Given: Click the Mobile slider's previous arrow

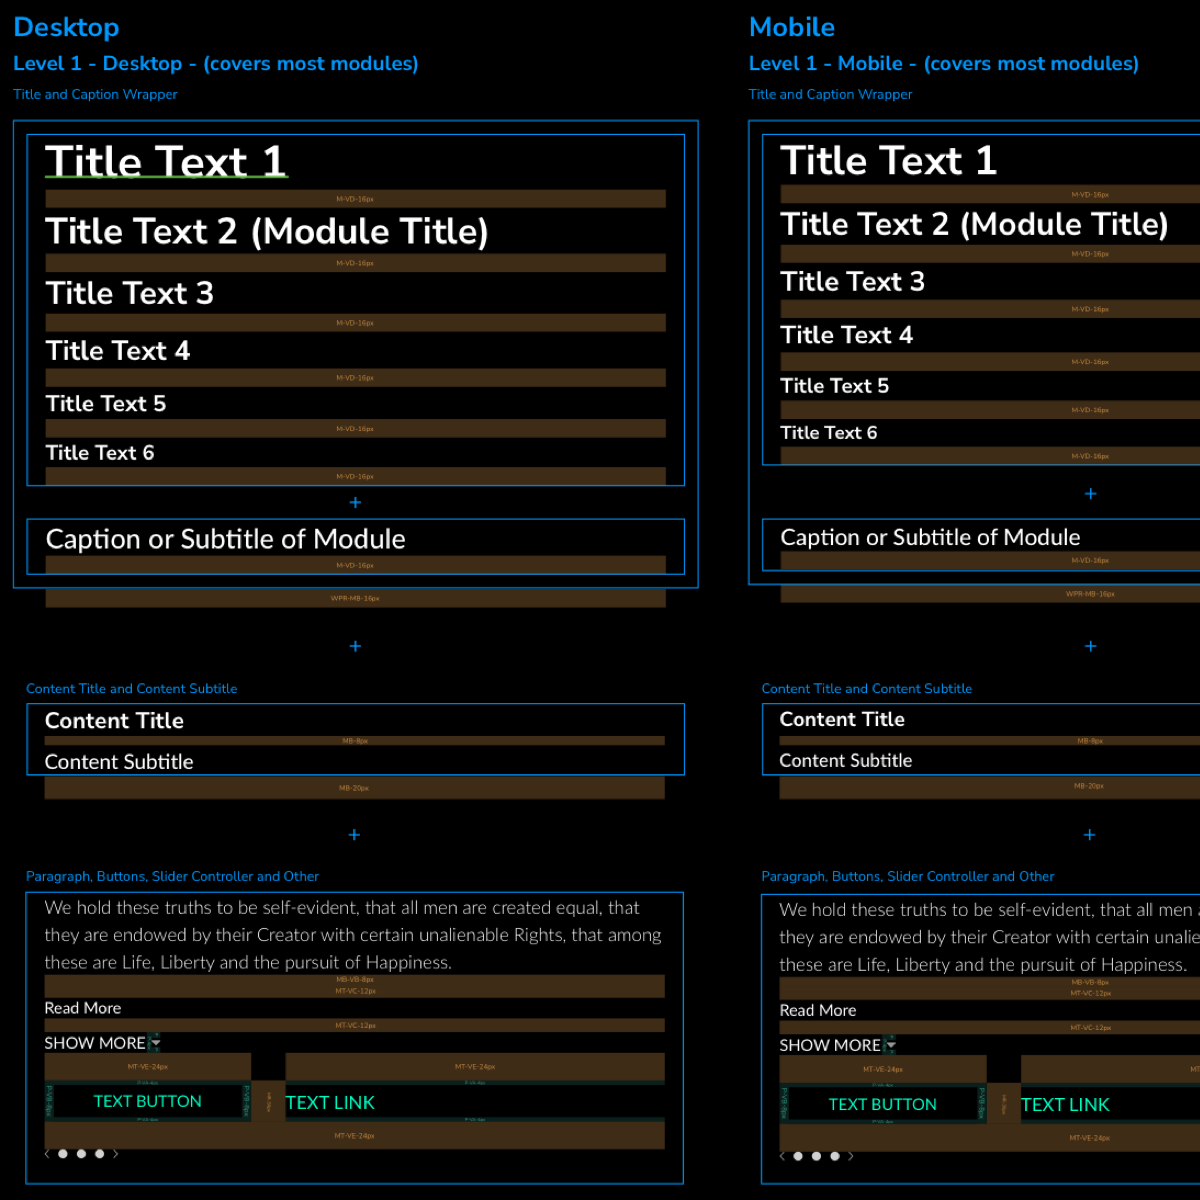Looking at the screenshot, I should pos(782,1156).
